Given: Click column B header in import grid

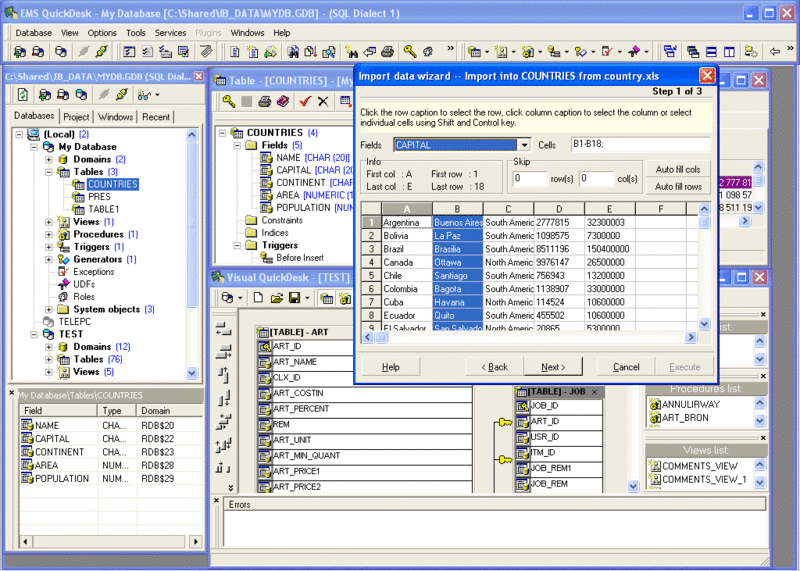Looking at the screenshot, I should click(x=457, y=209).
